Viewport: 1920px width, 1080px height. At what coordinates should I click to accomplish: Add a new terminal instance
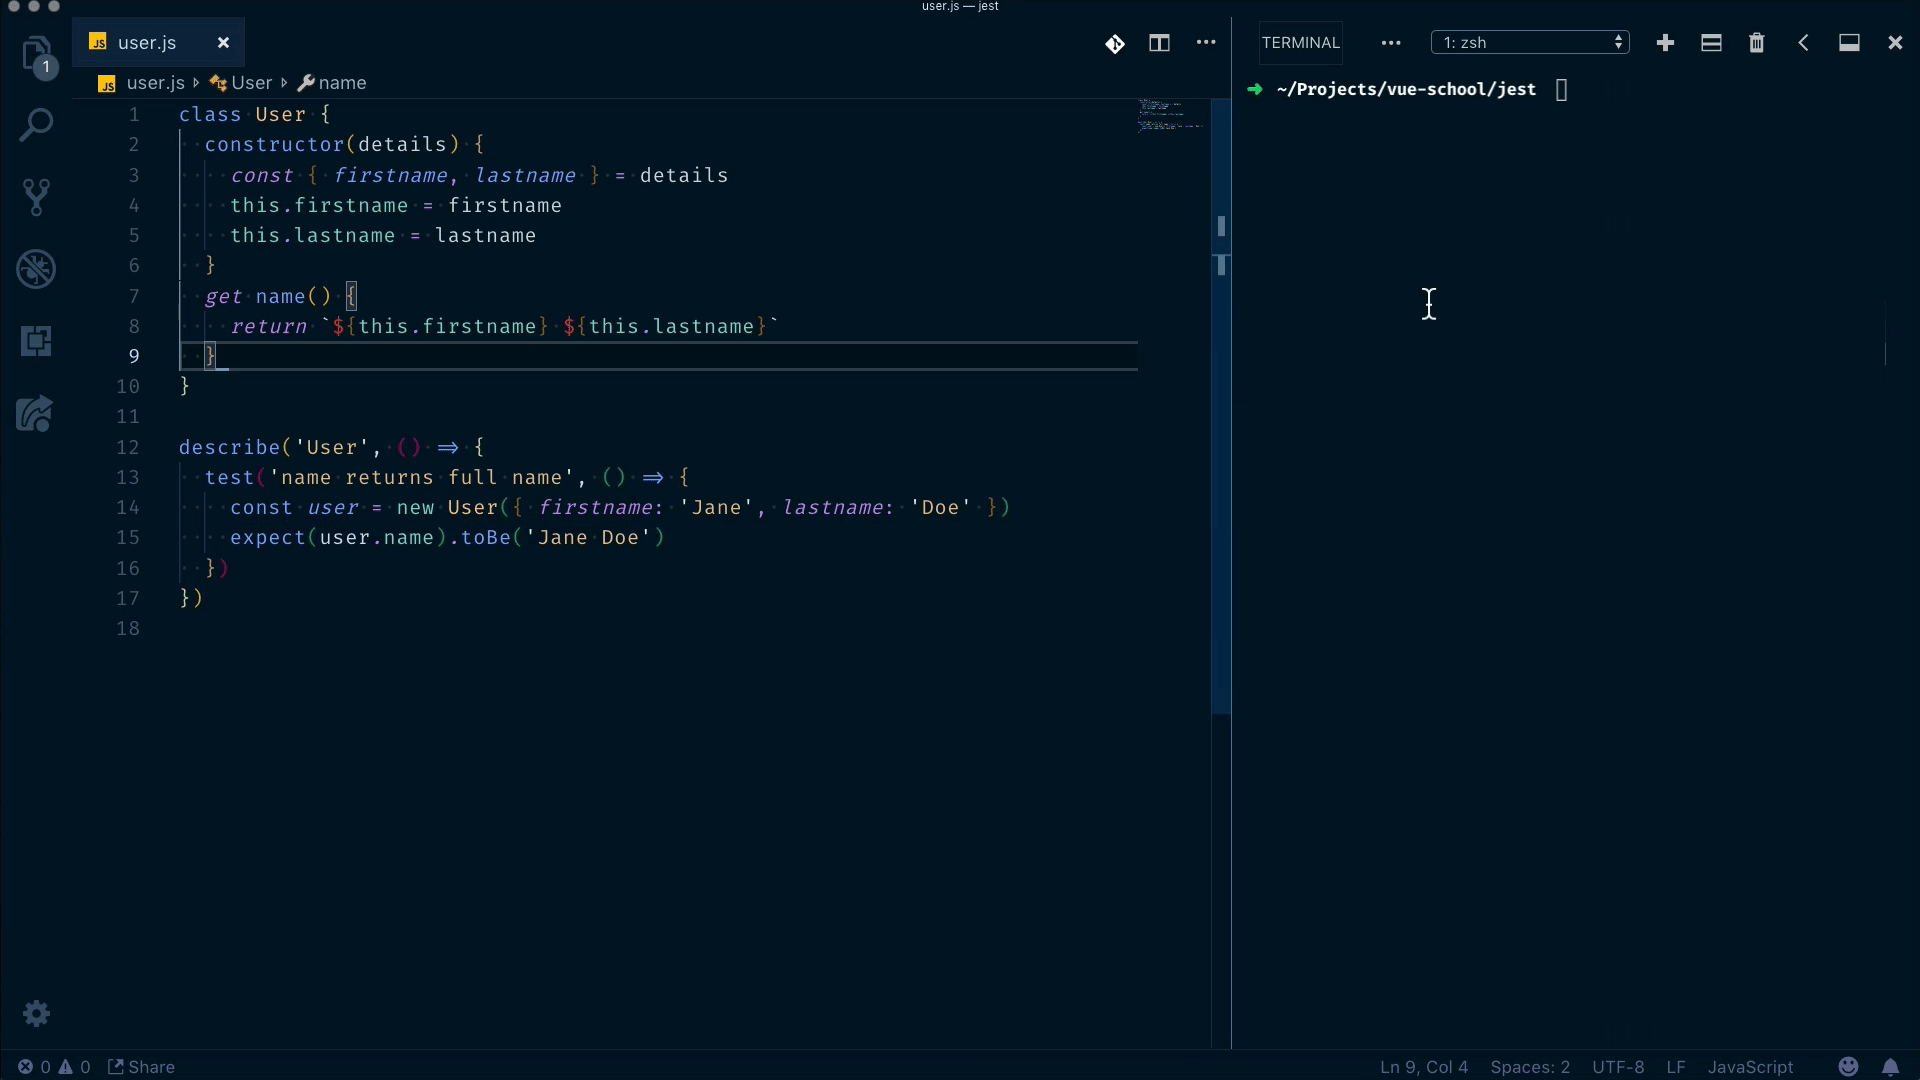pyautogui.click(x=1665, y=43)
